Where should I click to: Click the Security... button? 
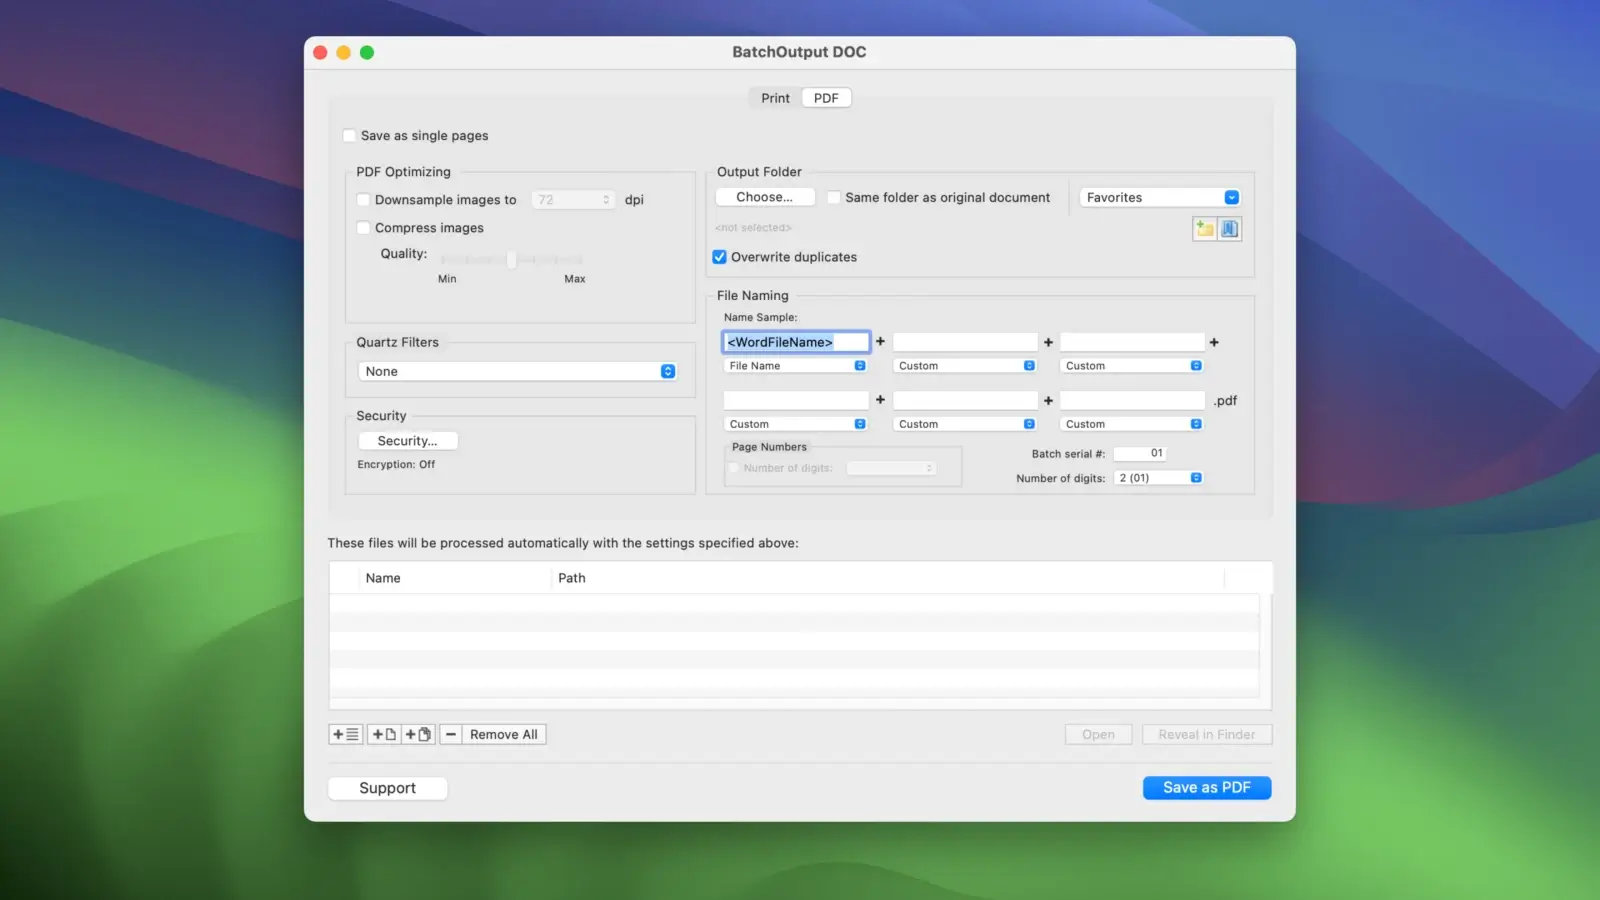(x=407, y=441)
